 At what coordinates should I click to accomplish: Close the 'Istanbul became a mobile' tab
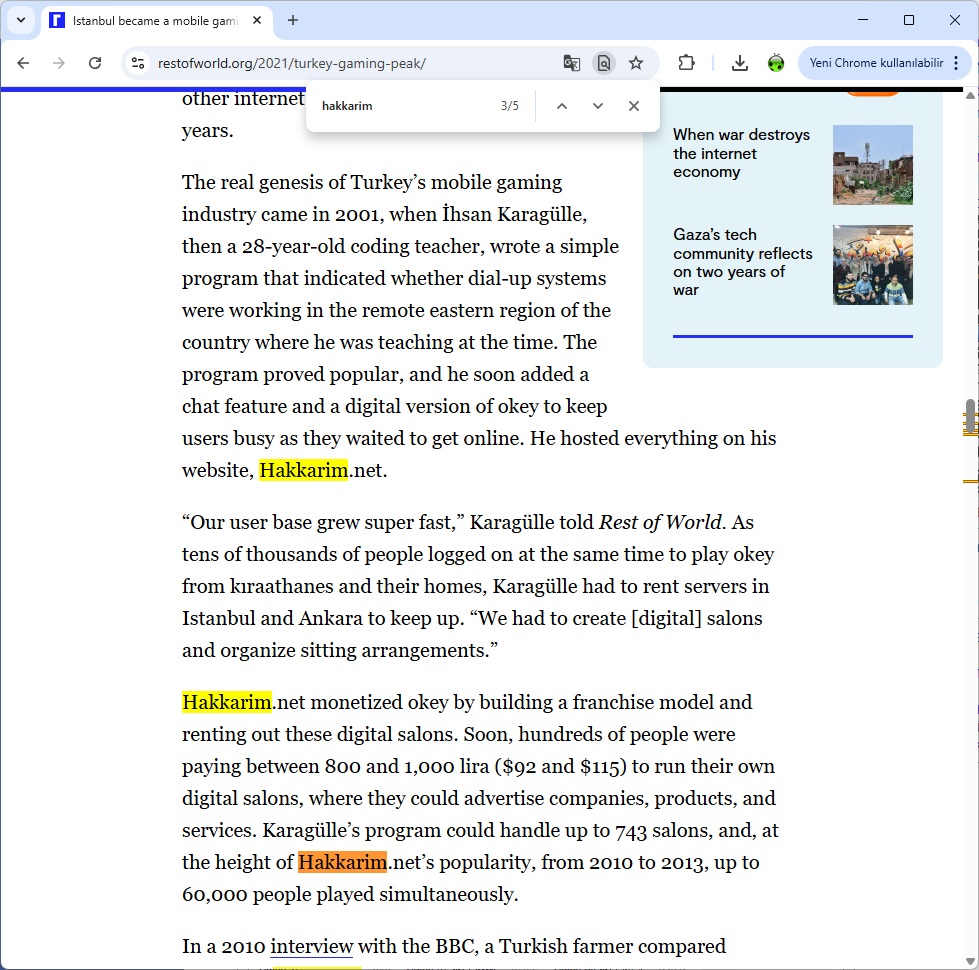(x=257, y=20)
